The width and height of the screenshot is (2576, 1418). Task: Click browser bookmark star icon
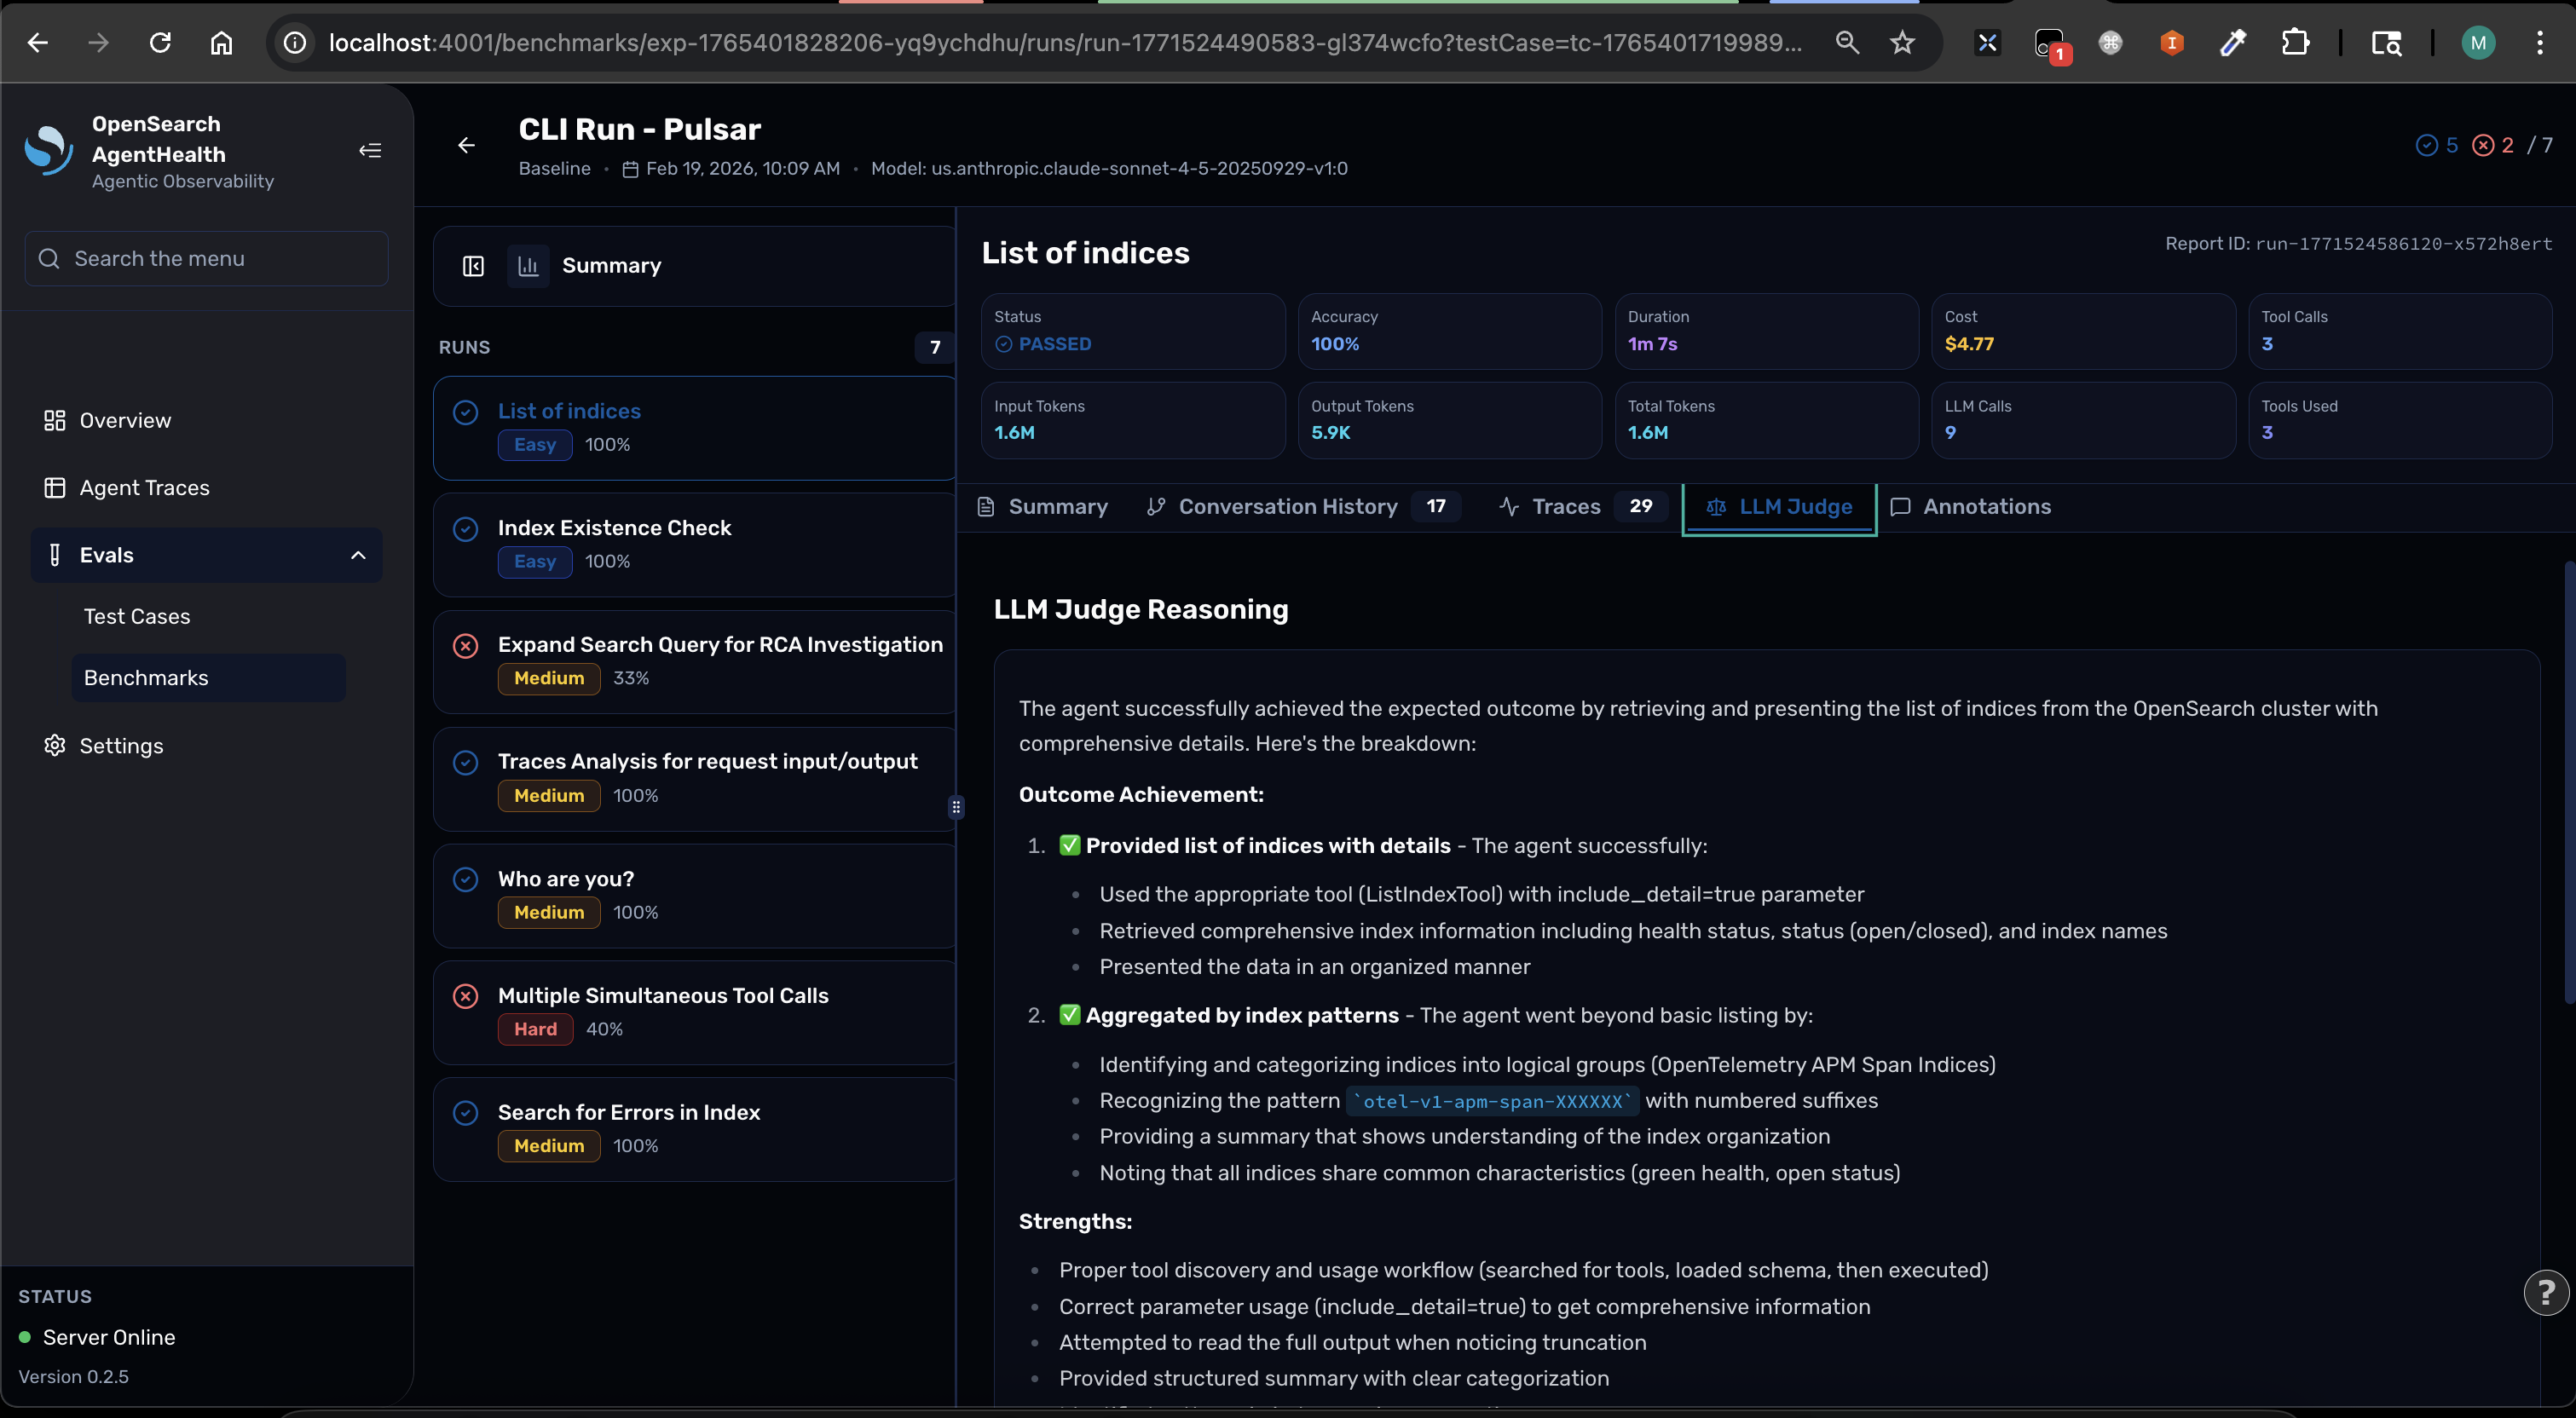click(x=1902, y=43)
